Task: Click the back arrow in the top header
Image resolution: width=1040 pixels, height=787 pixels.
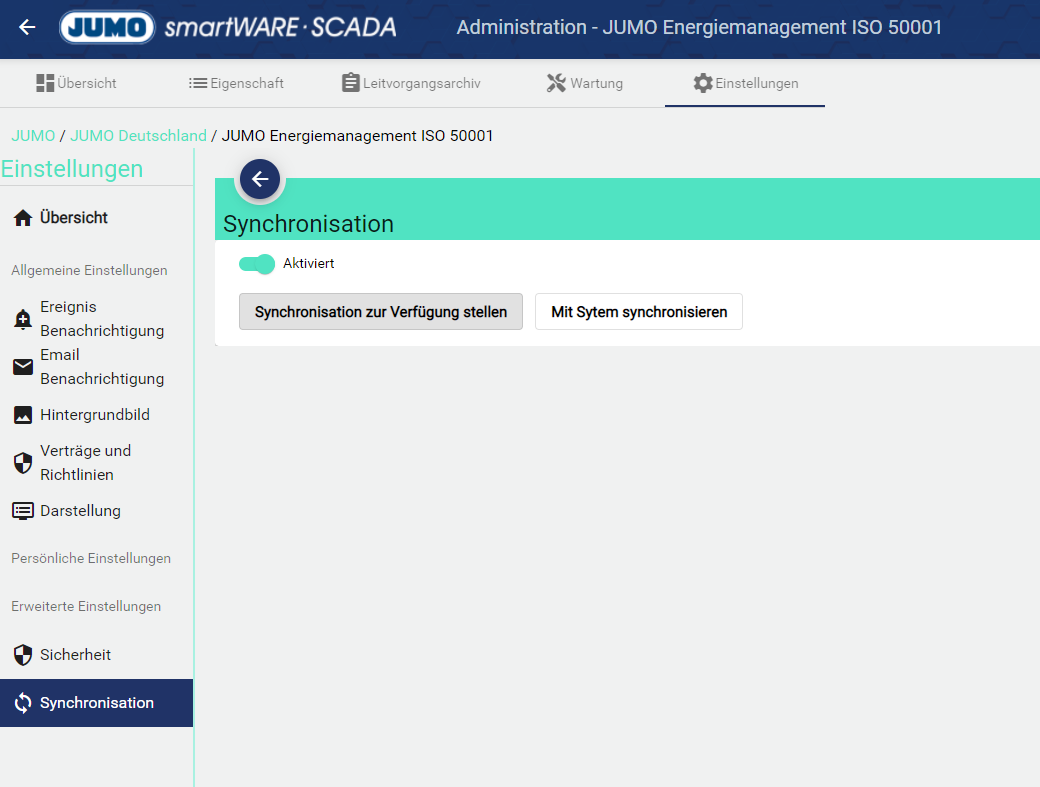Action: [27, 27]
